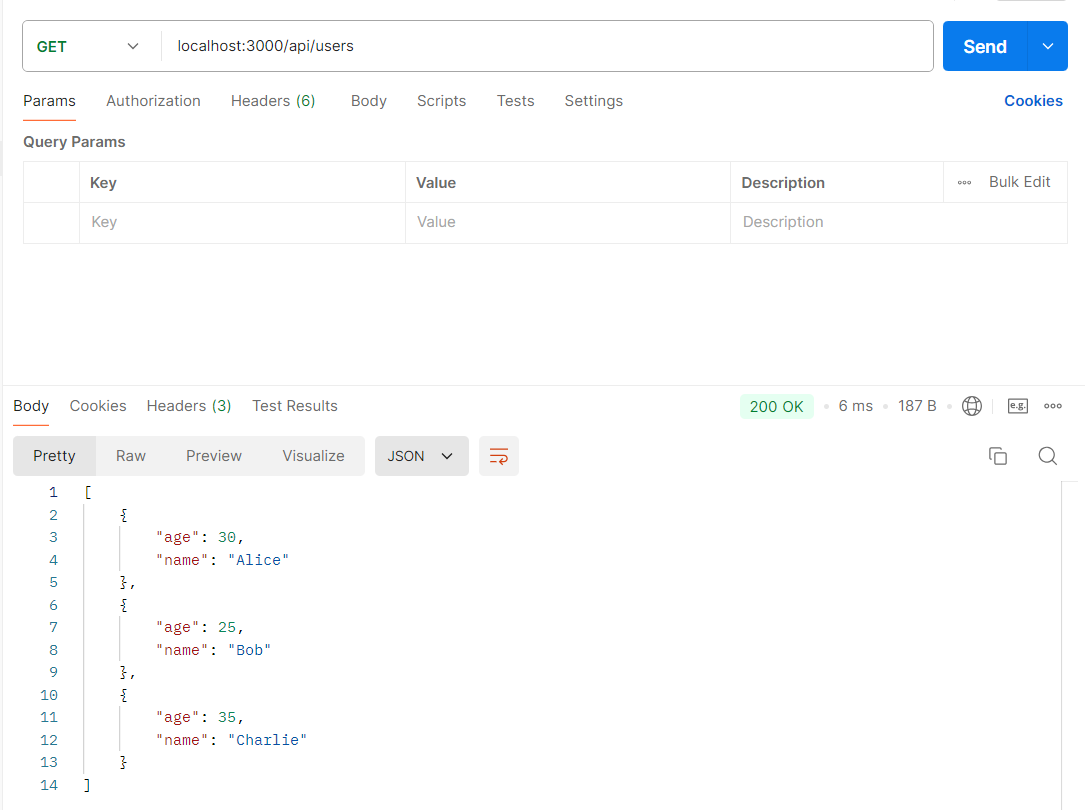Save response as example using the e.g. icon
This screenshot has height=810, width=1085.
[x=1017, y=405]
